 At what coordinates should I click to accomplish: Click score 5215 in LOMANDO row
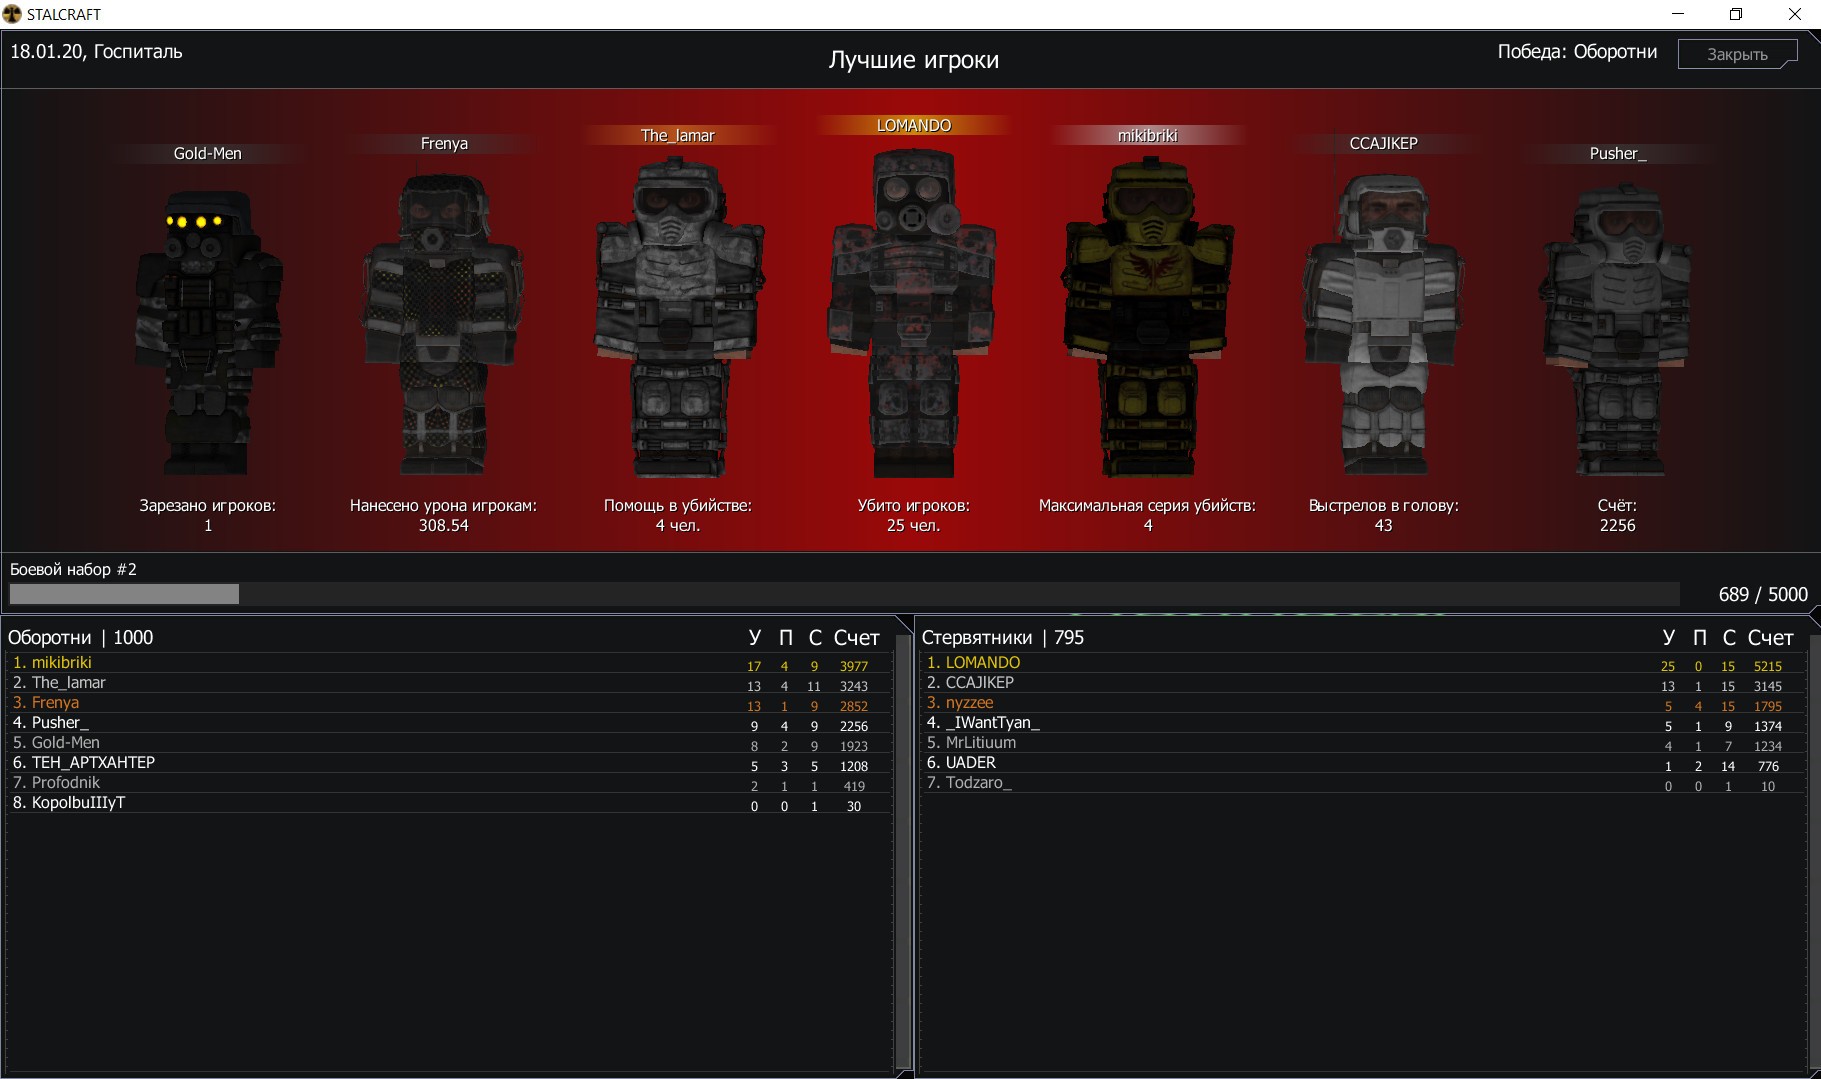[1768, 666]
